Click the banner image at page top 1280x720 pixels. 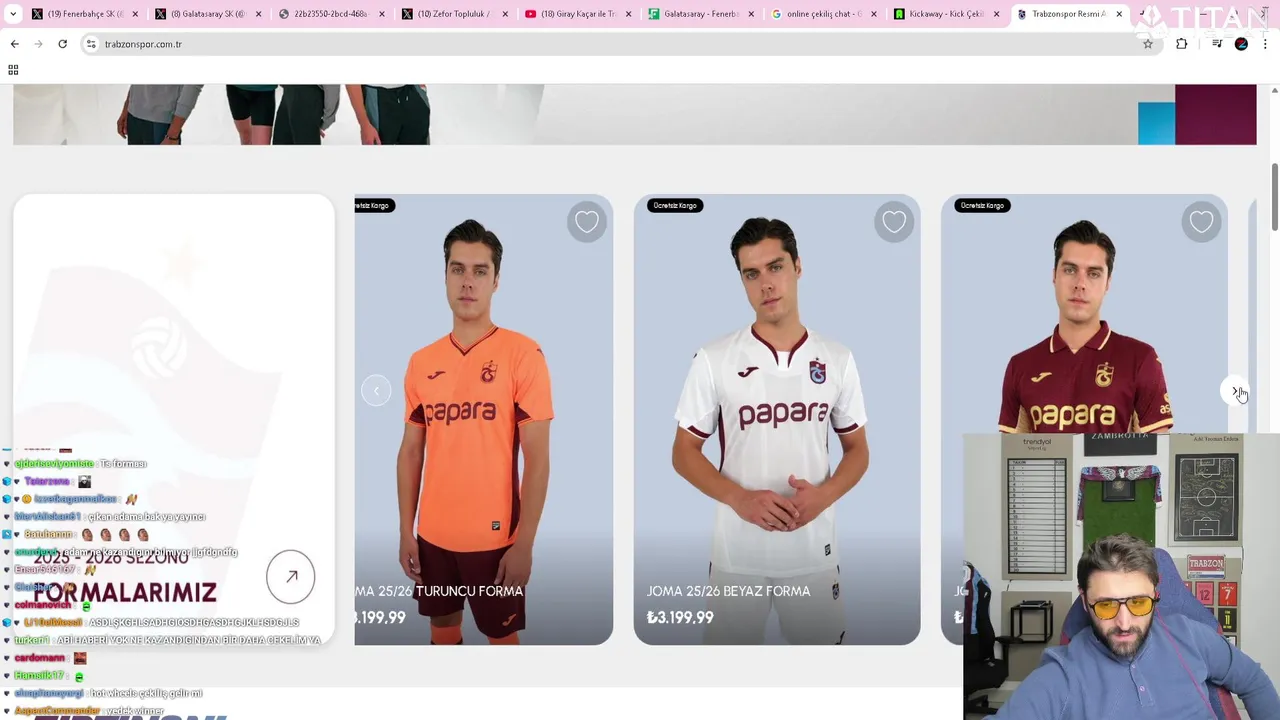(x=634, y=114)
